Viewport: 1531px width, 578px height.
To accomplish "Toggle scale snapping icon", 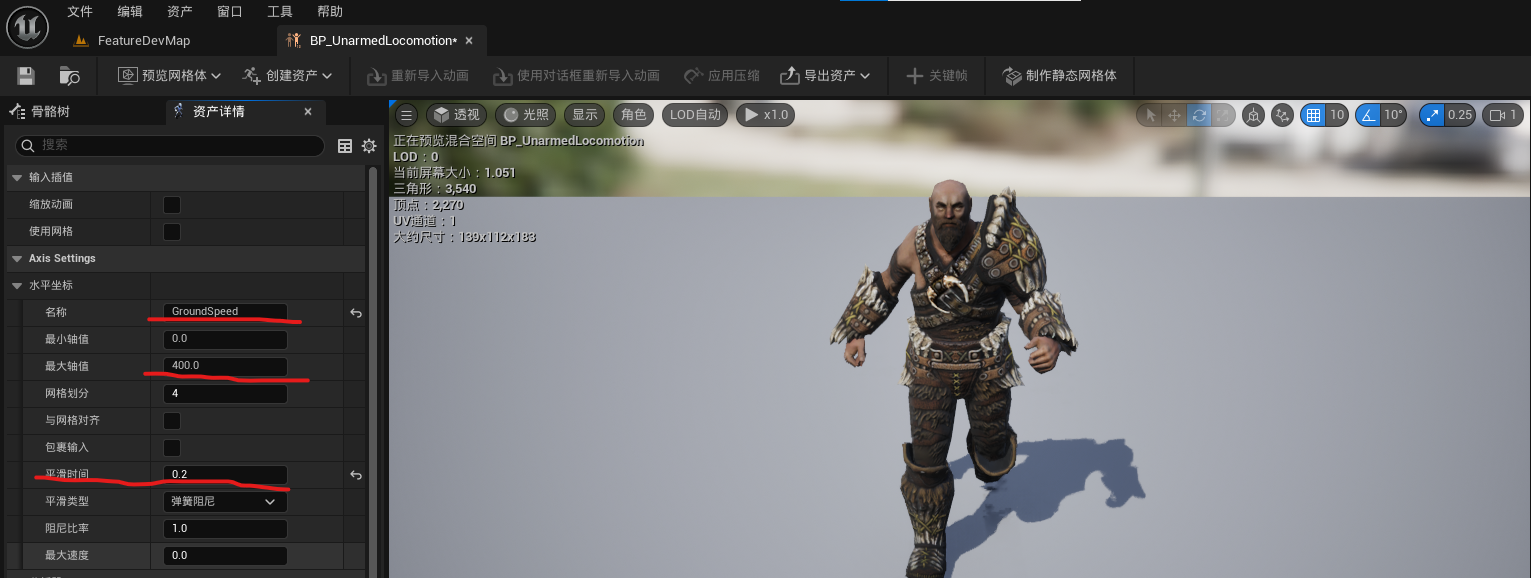I will 1432,115.
